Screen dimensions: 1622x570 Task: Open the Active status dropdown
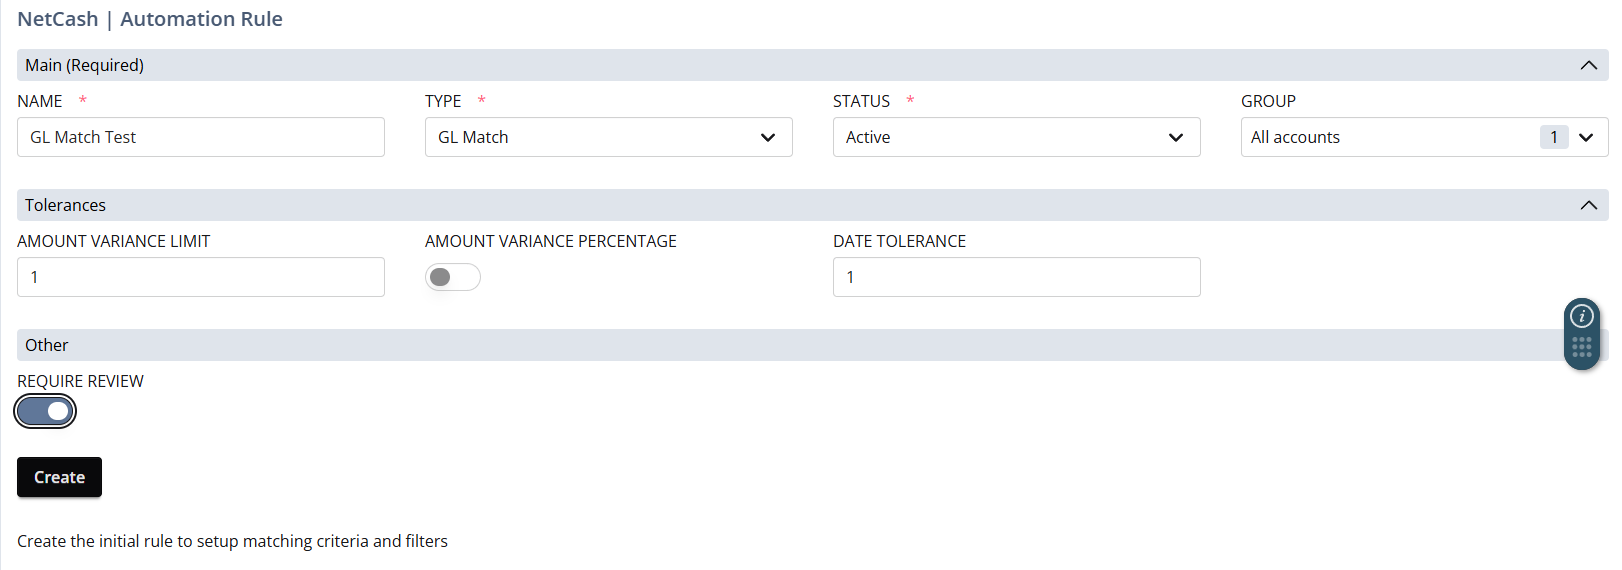pos(1017,137)
